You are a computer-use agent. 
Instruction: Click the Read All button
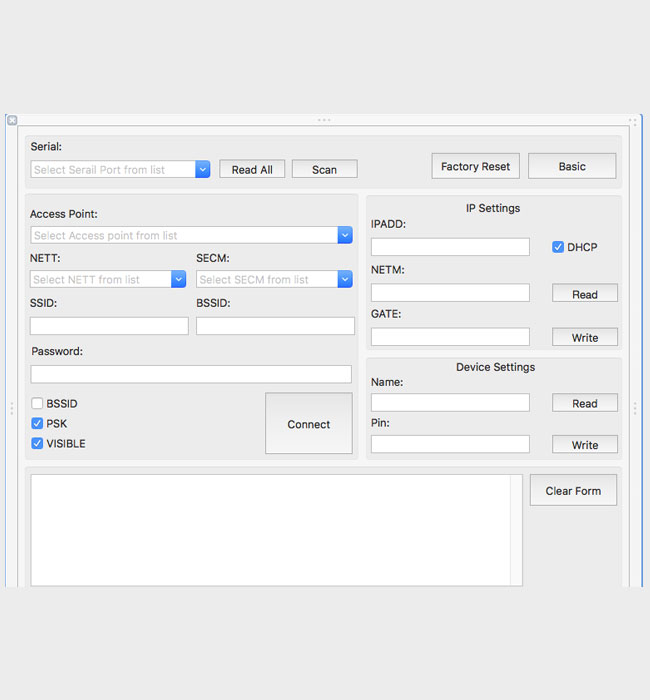(252, 169)
